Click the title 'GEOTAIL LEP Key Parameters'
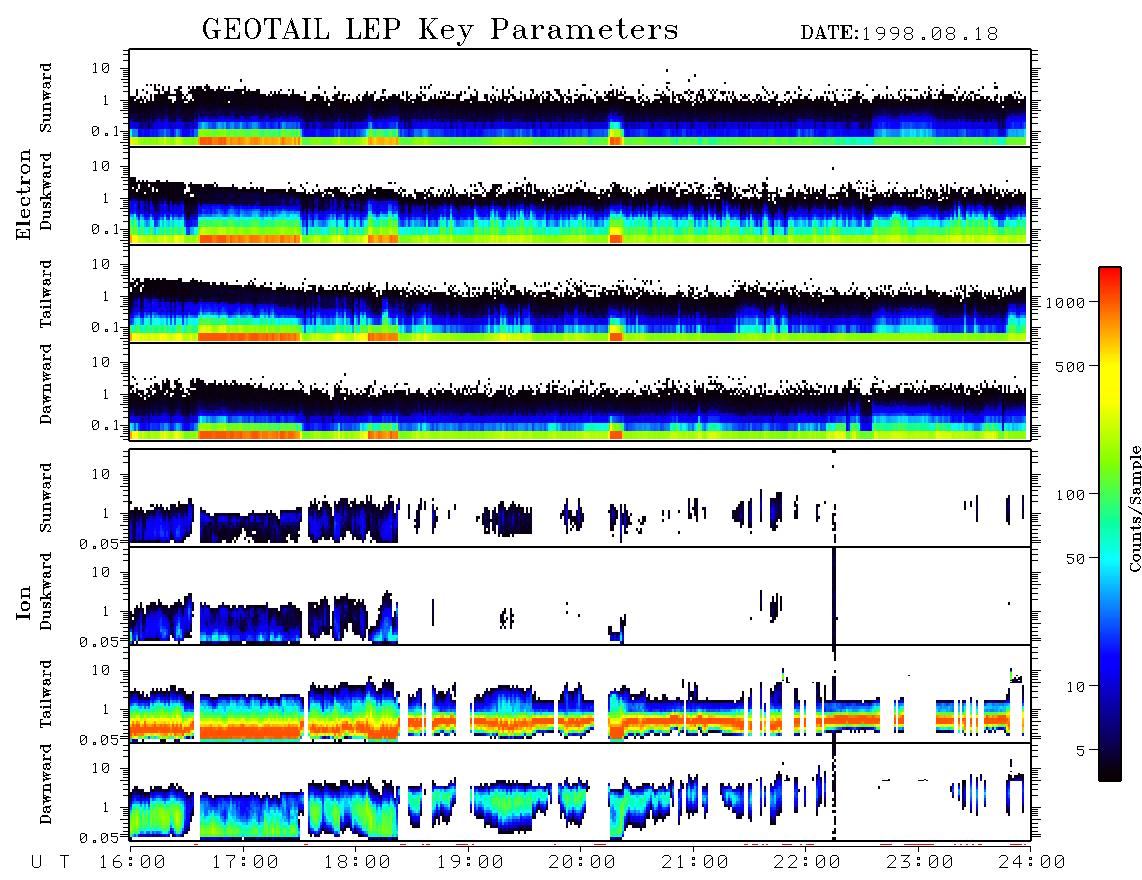 440,30
